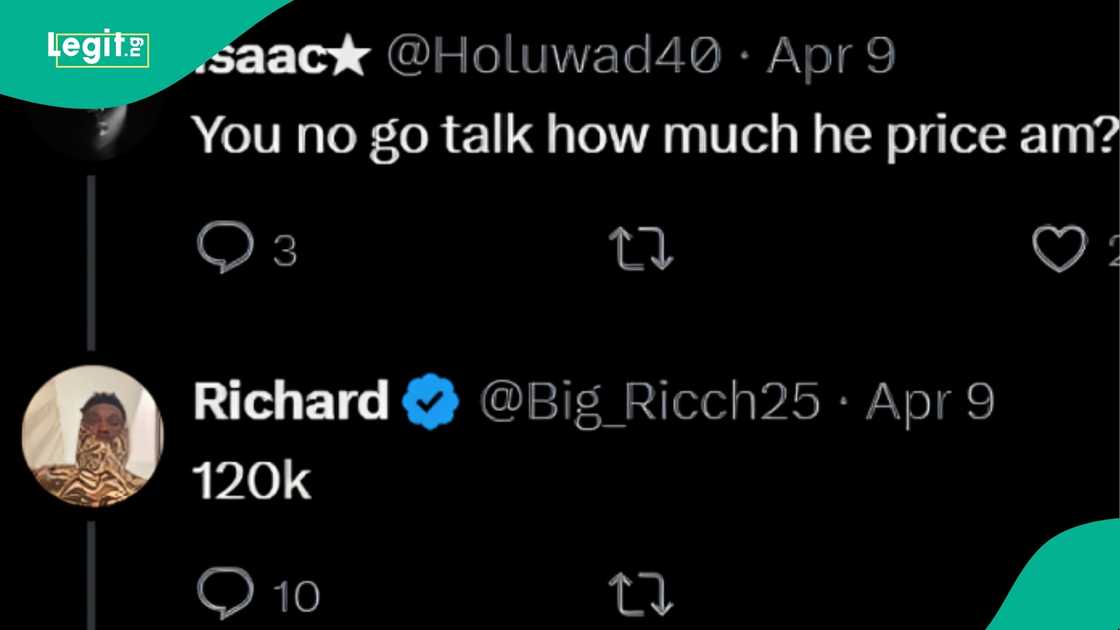Click the reply count of 10
The height and width of the screenshot is (630, 1120).
(x=297, y=597)
